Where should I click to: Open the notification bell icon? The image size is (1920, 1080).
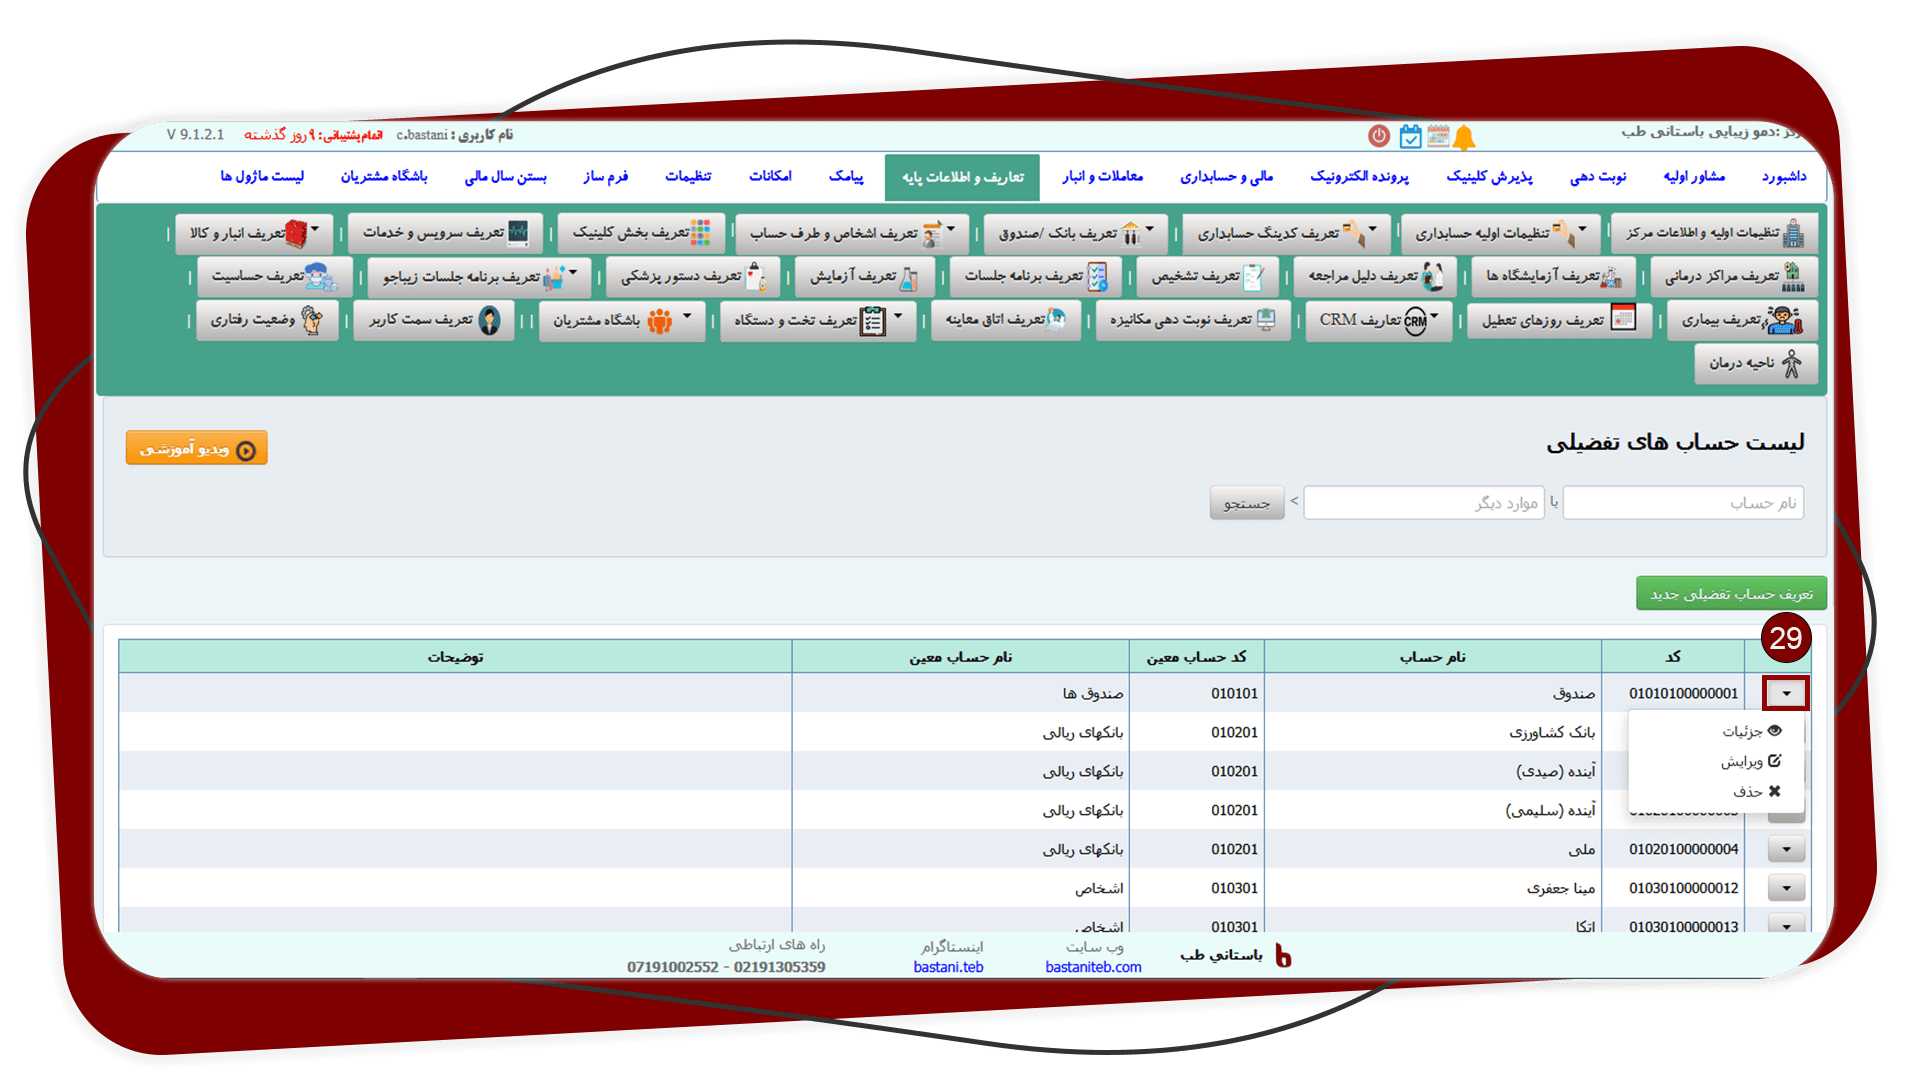1464,137
